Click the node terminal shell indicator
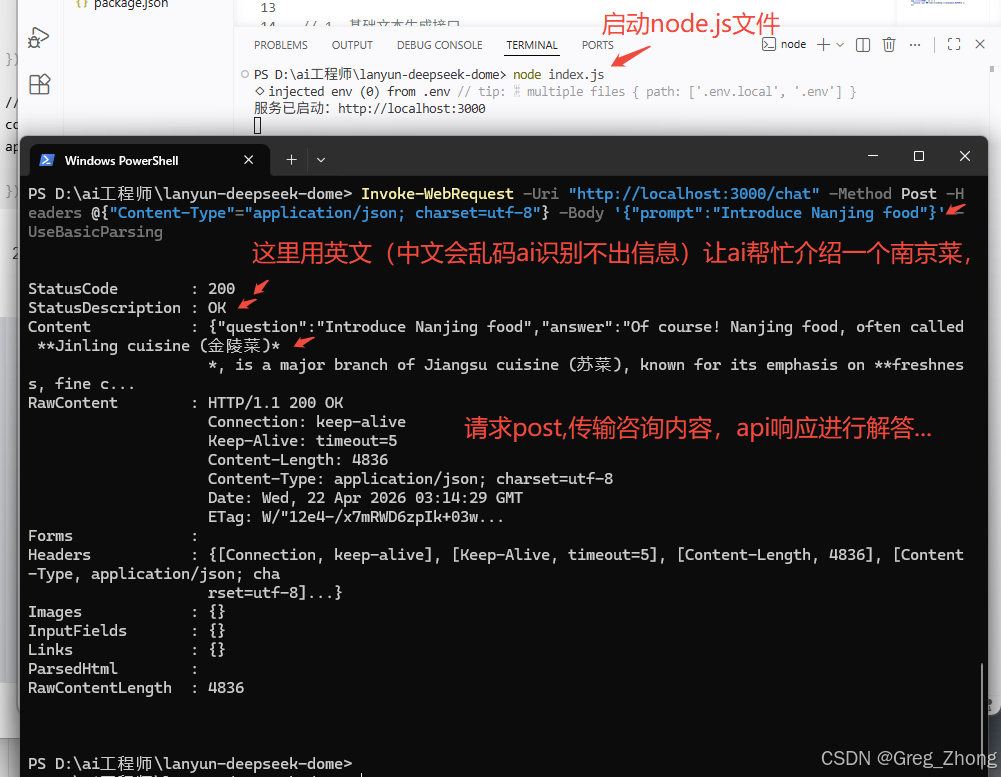1001x777 pixels. (784, 45)
